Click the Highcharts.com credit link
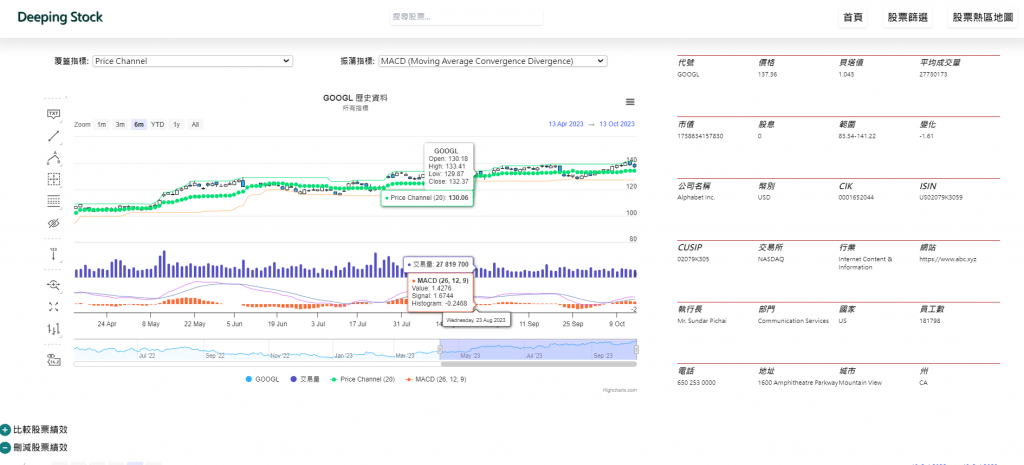The image size is (1024, 465). point(620,390)
